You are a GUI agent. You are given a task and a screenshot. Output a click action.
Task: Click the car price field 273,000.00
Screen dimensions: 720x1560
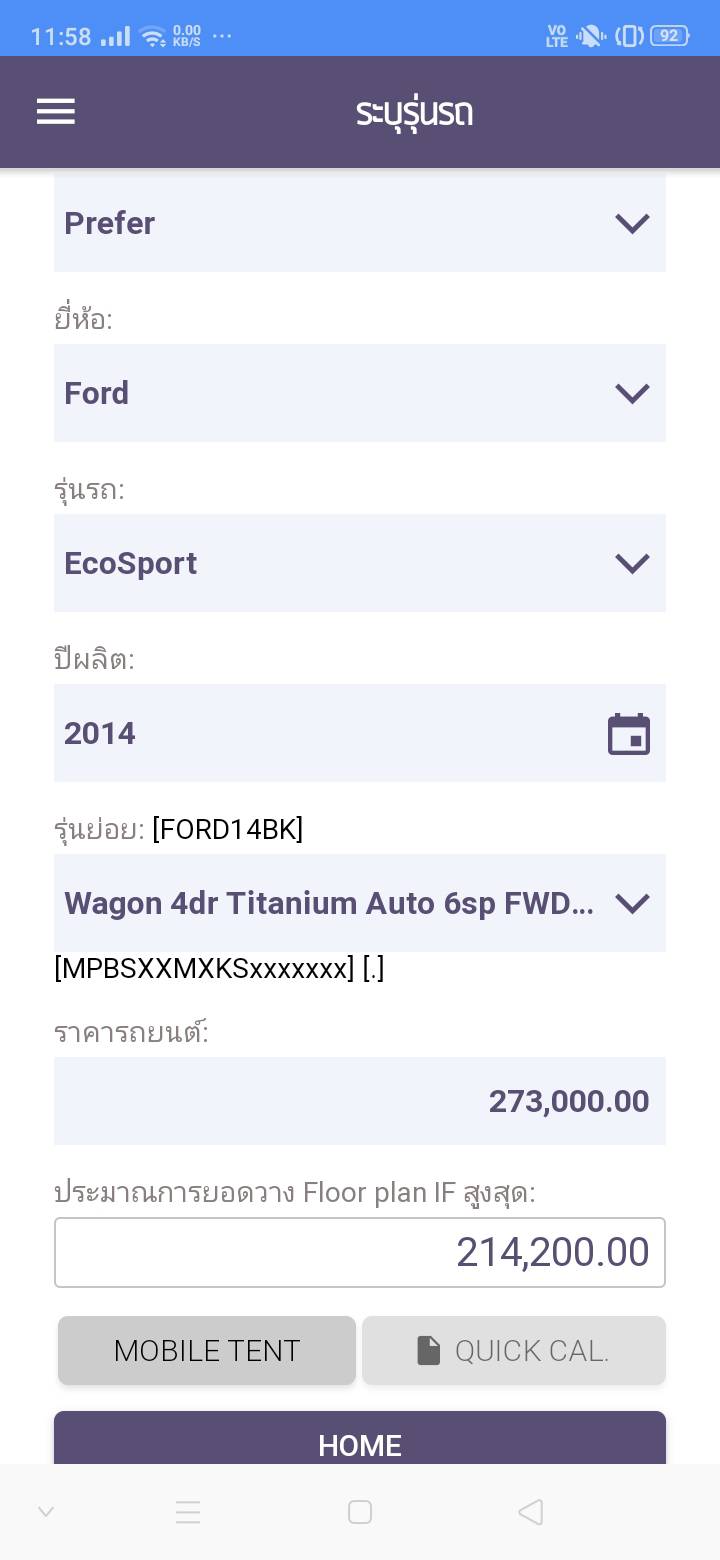[359, 1101]
